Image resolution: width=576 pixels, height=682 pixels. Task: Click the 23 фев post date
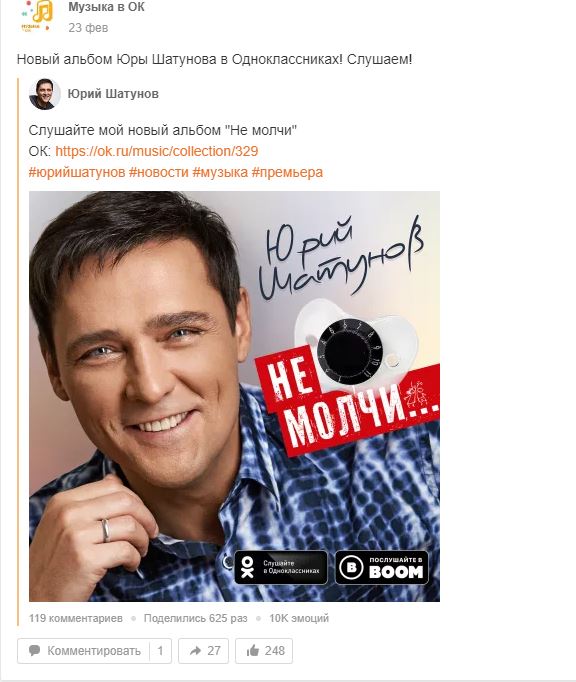(88, 27)
